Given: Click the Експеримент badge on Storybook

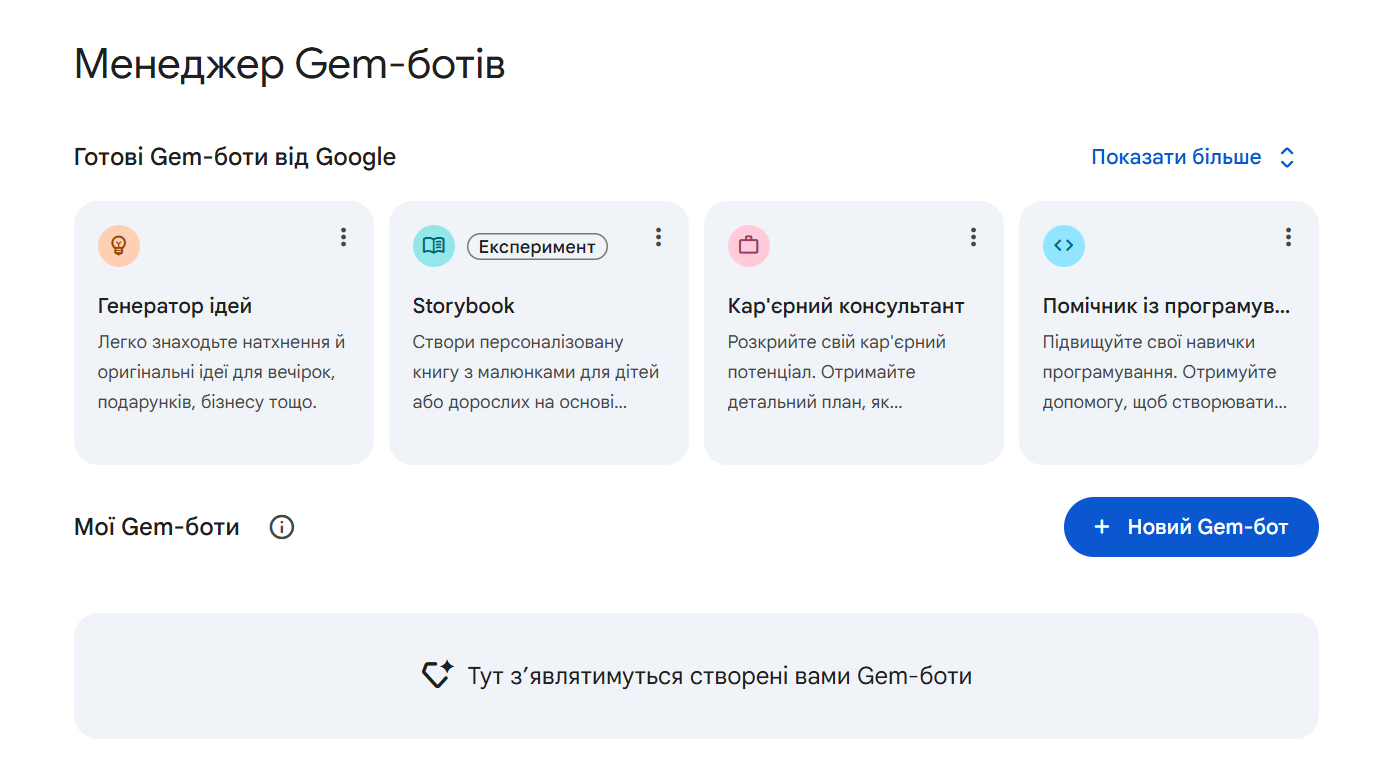Looking at the screenshot, I should click(x=537, y=247).
